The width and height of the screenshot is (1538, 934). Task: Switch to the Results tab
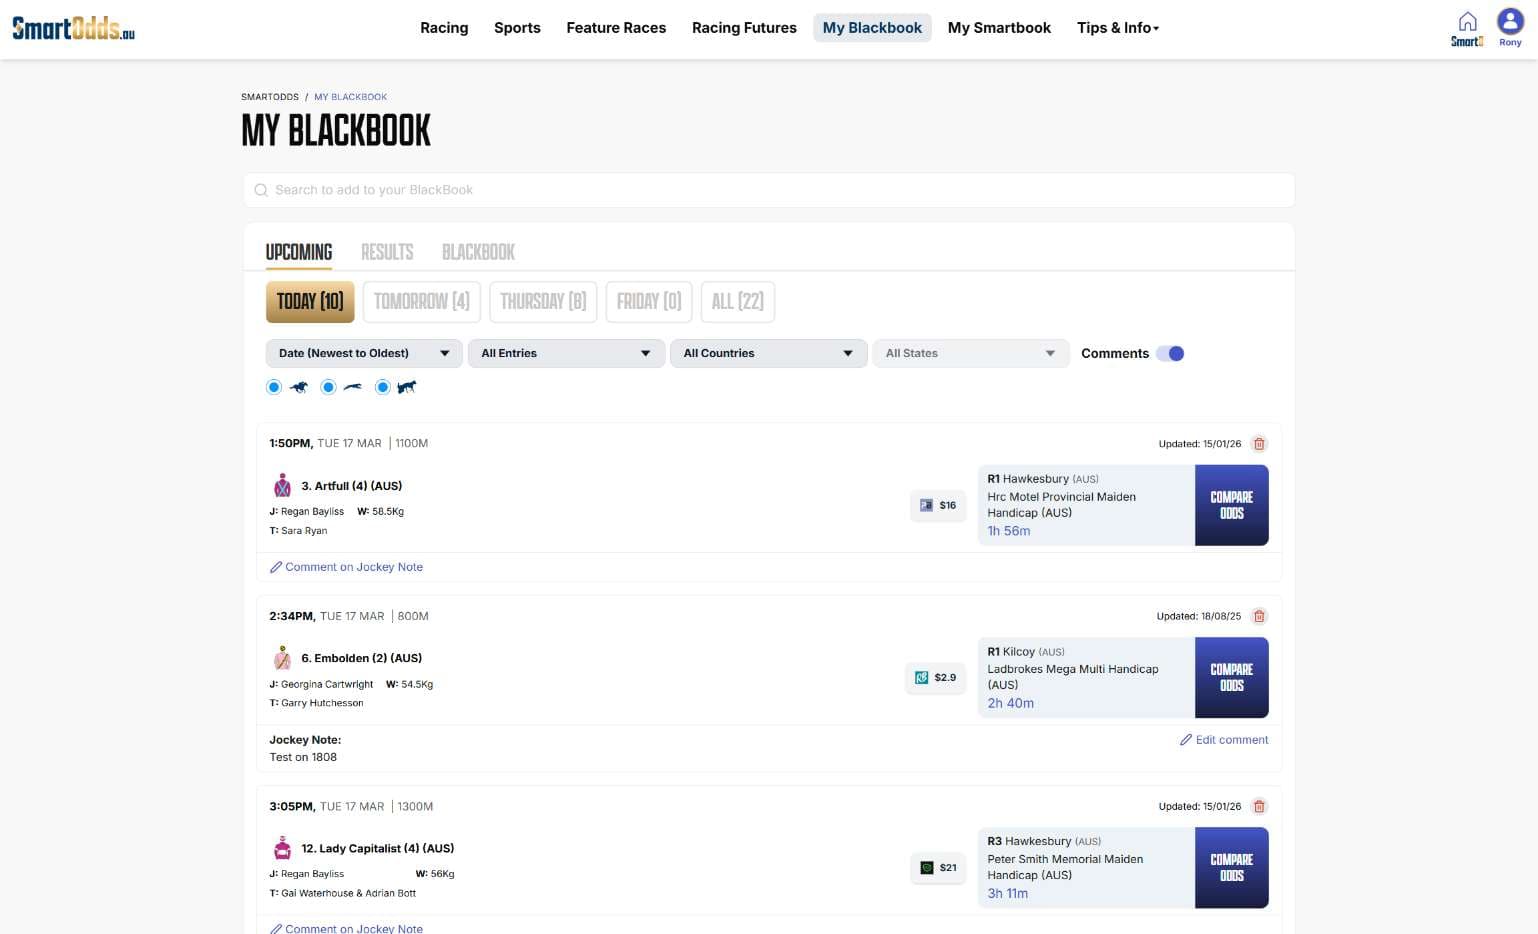tap(387, 252)
